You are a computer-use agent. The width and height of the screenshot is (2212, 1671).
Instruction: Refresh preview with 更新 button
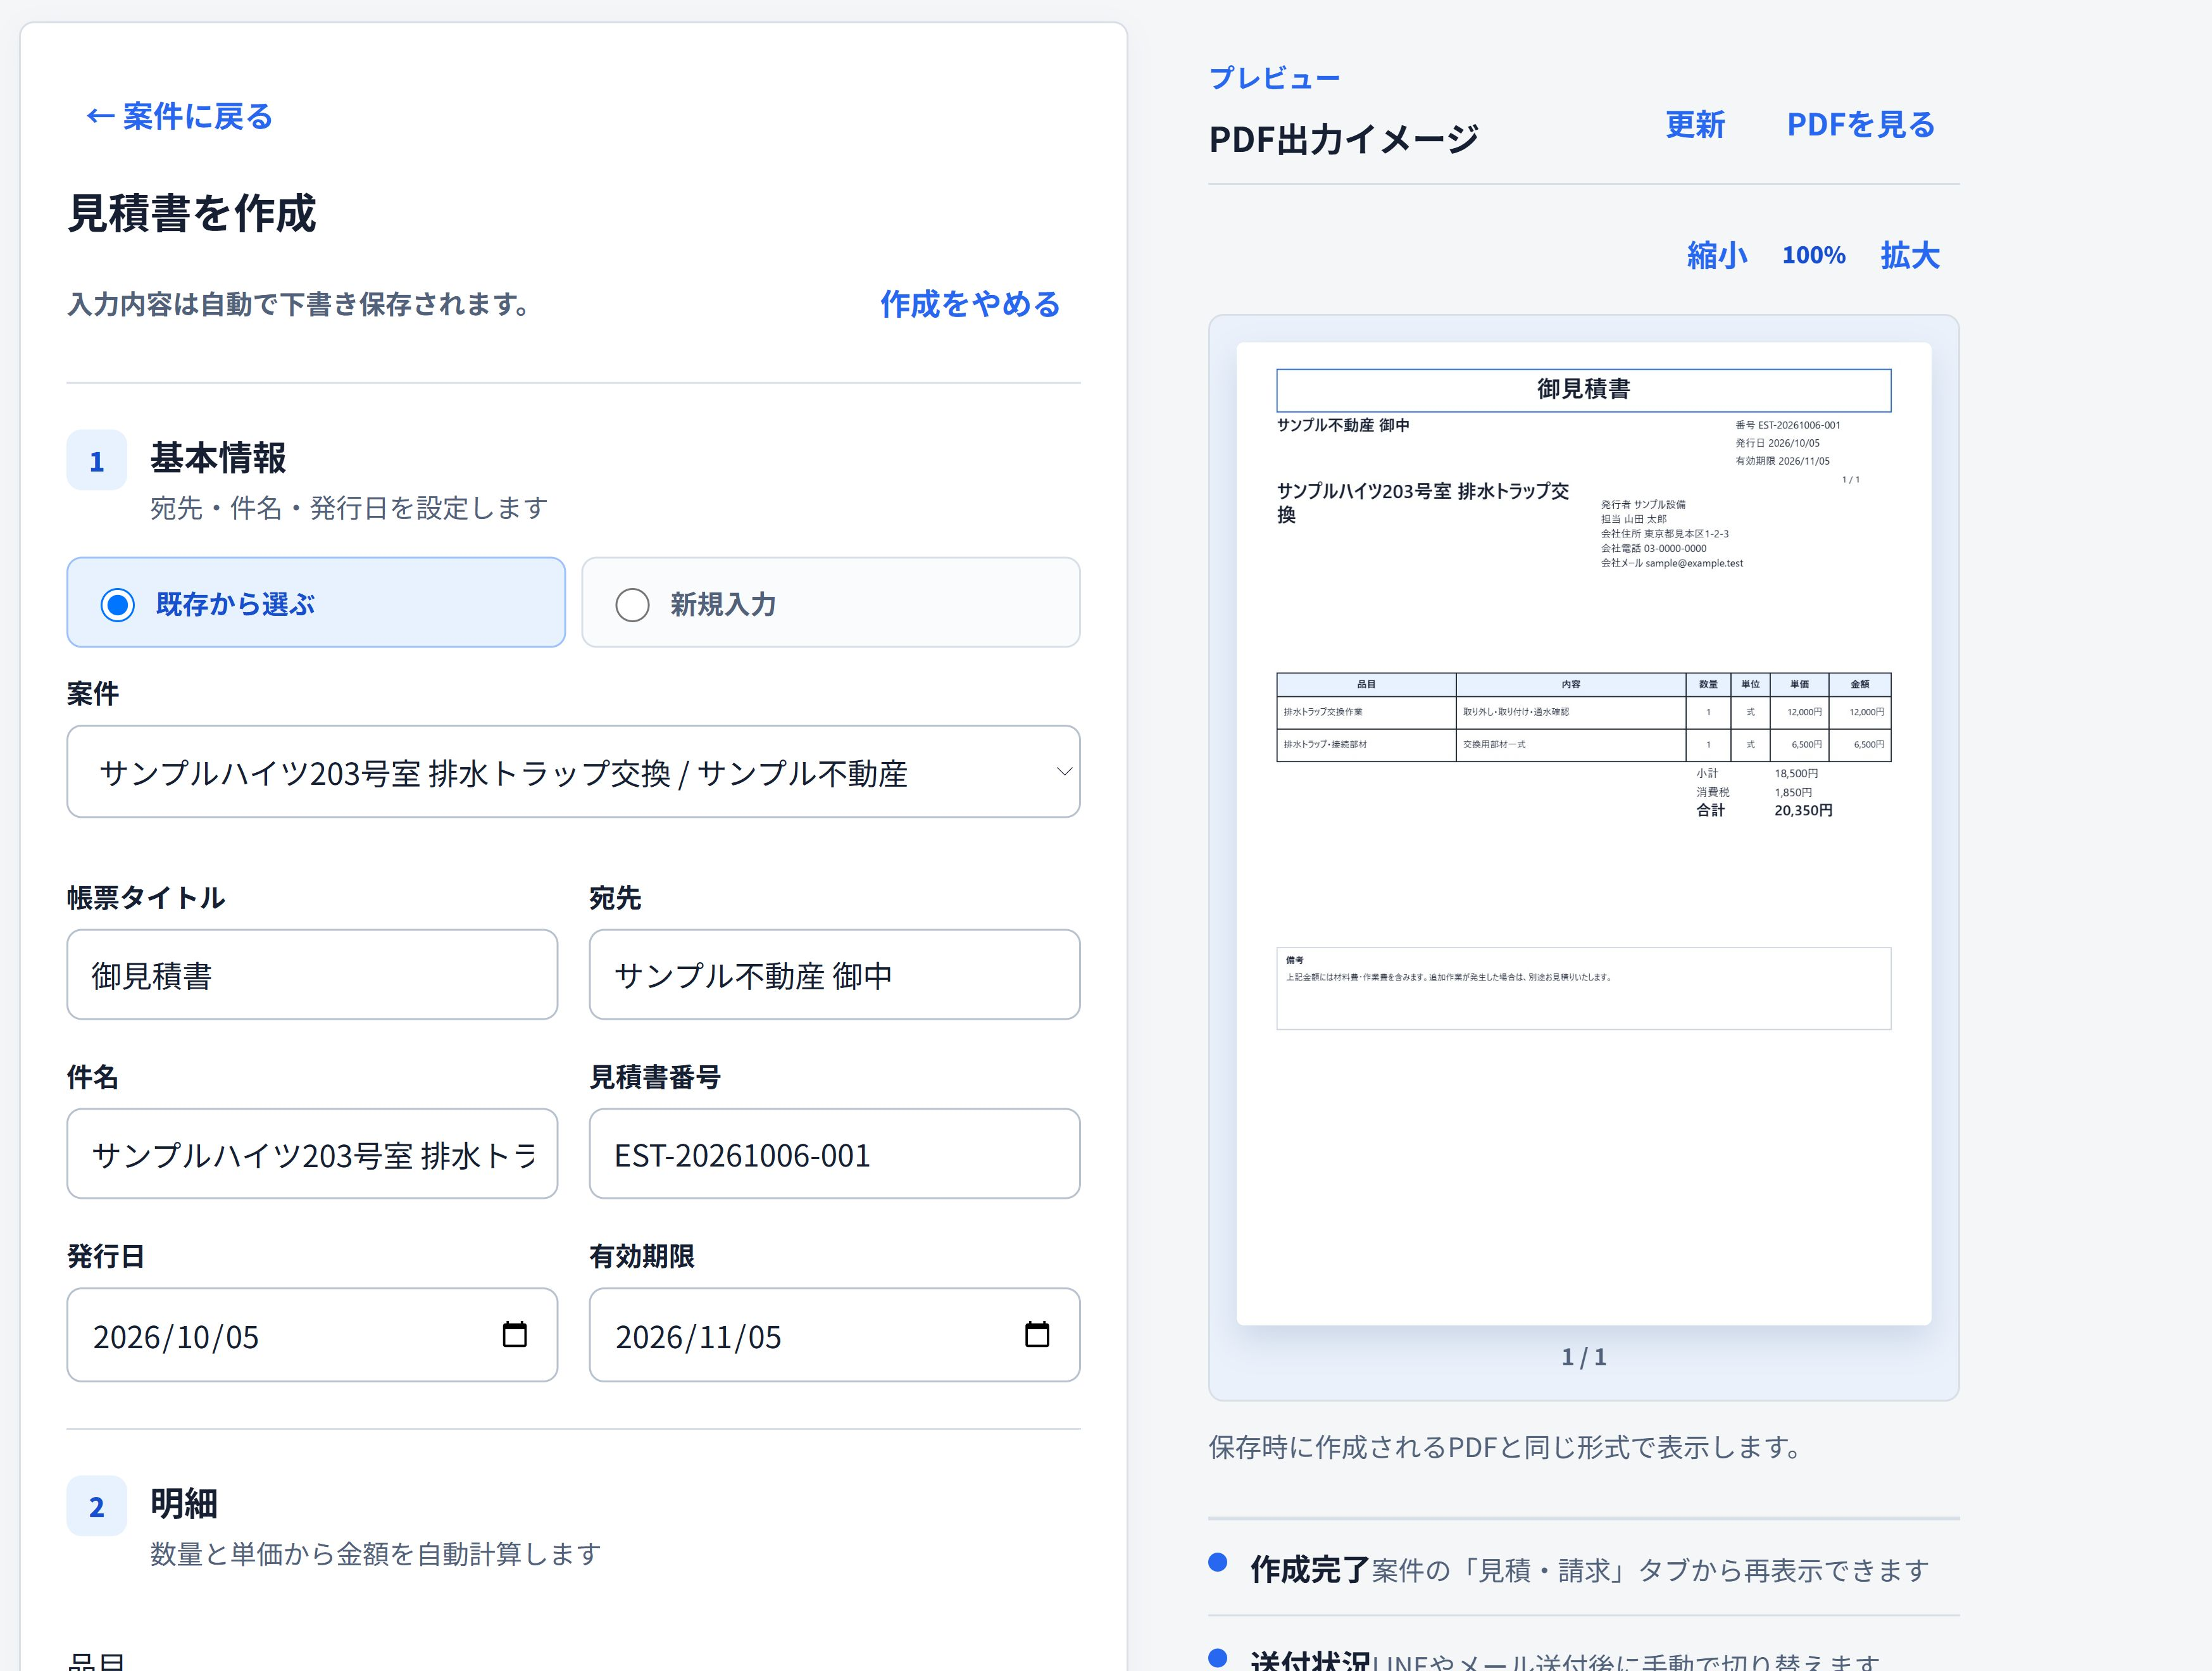point(1695,125)
